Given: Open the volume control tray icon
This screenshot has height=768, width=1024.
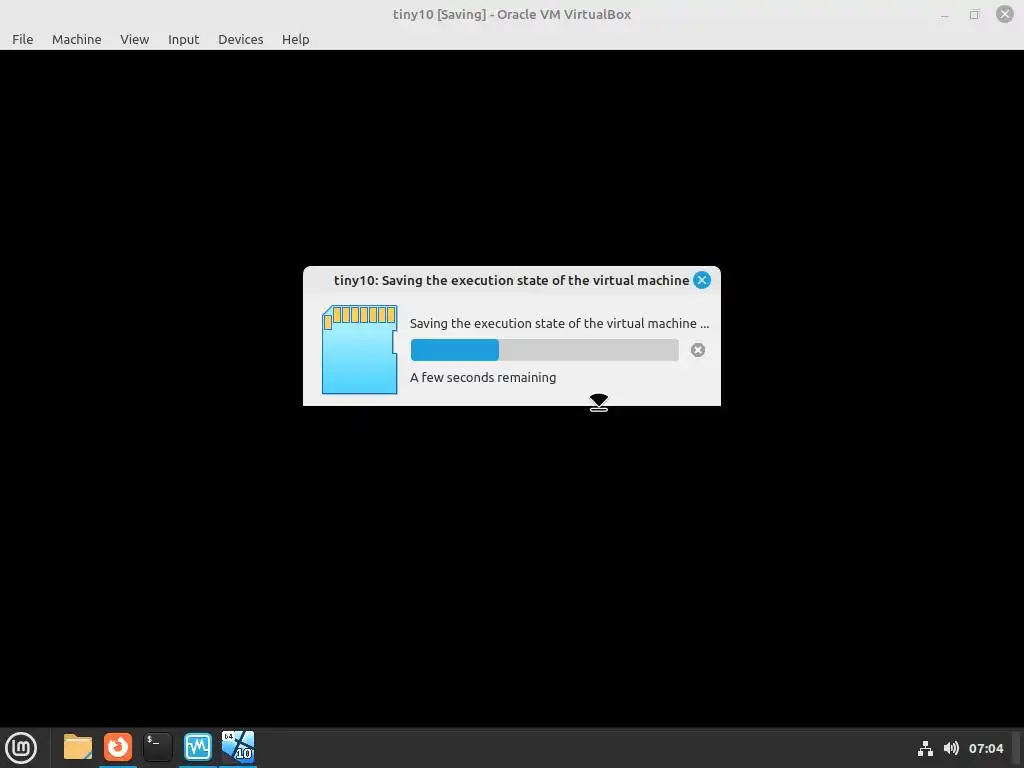Looking at the screenshot, I should (x=951, y=748).
